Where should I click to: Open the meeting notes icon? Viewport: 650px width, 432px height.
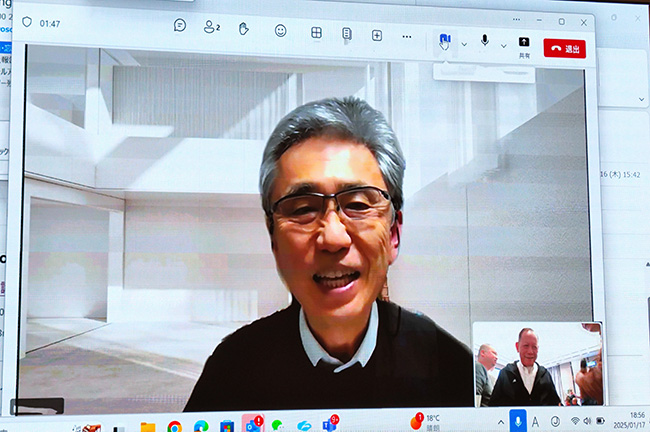click(347, 33)
